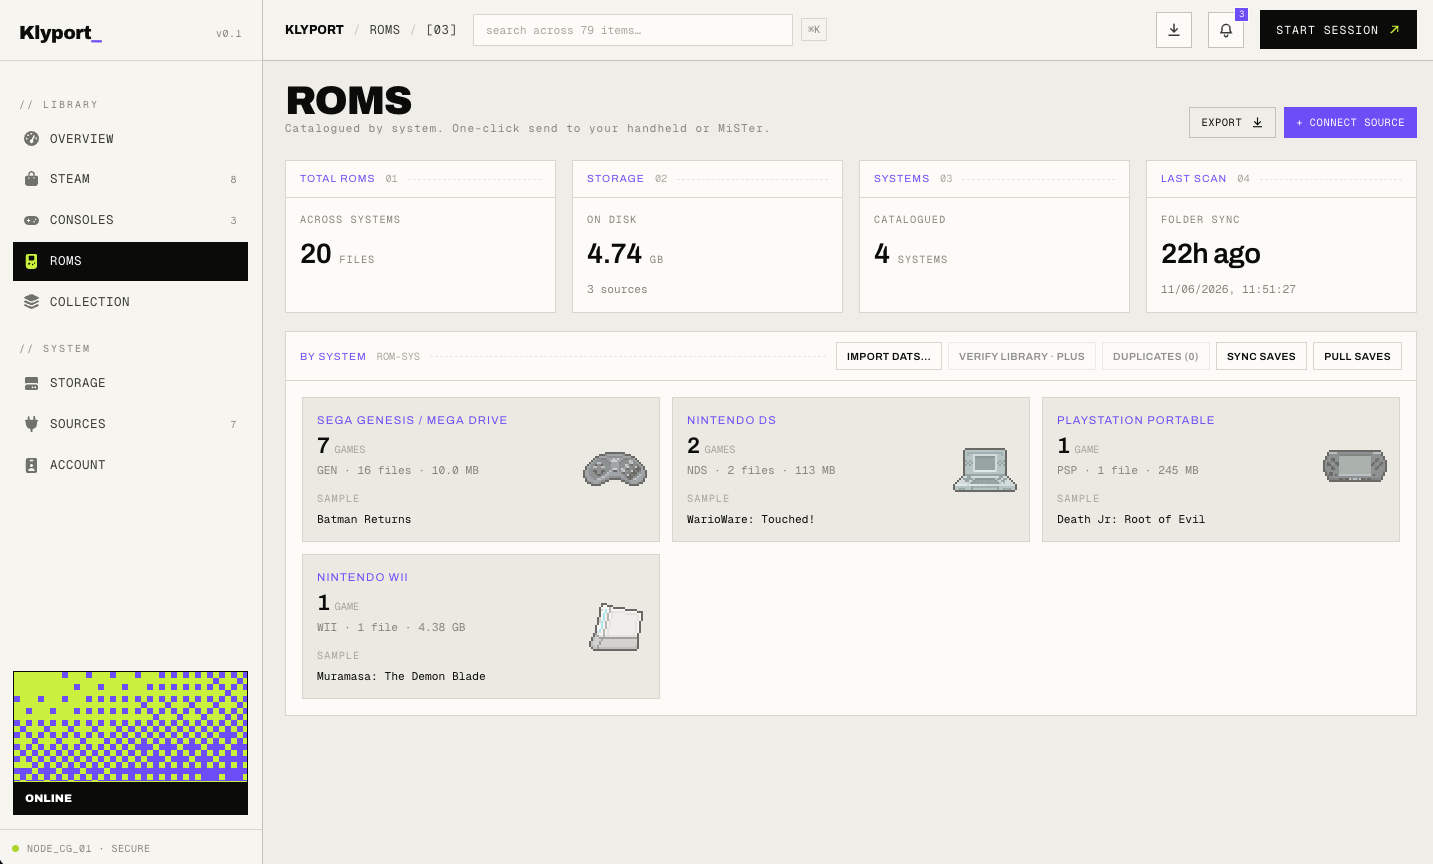Viewport: 1433px width, 864px height.
Task: Click the Account badge icon in sidebar
Action: point(31,465)
